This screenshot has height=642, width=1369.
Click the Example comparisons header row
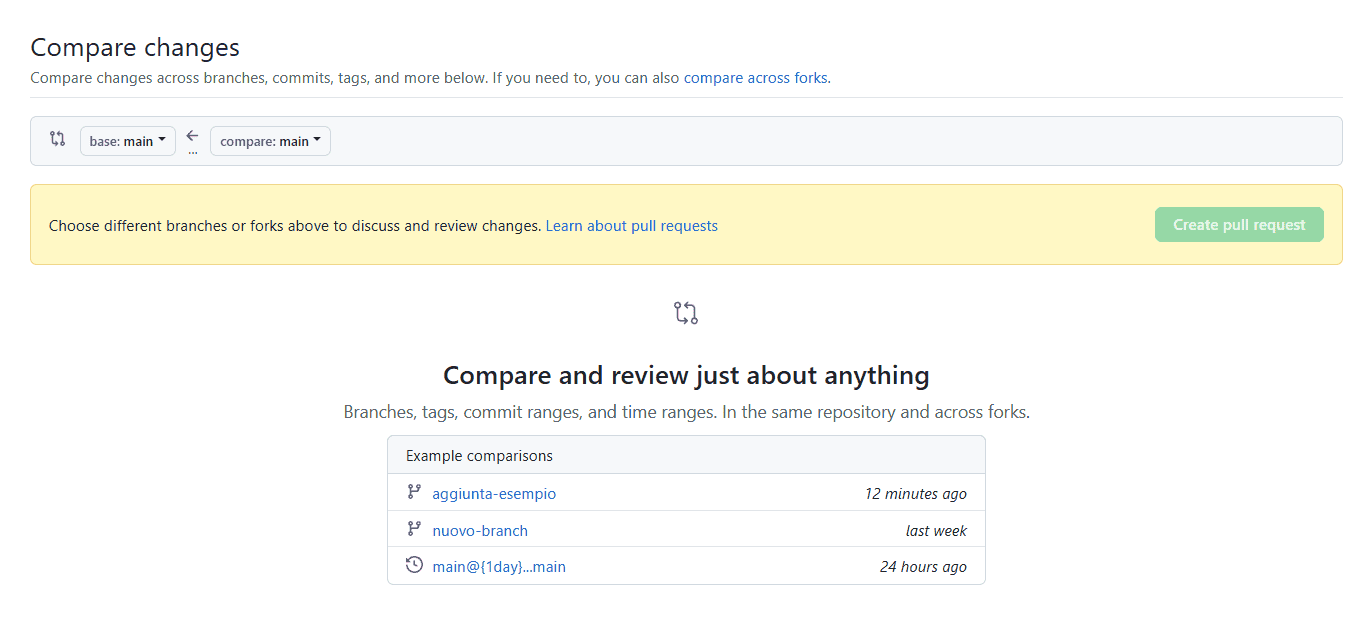click(x=477, y=454)
